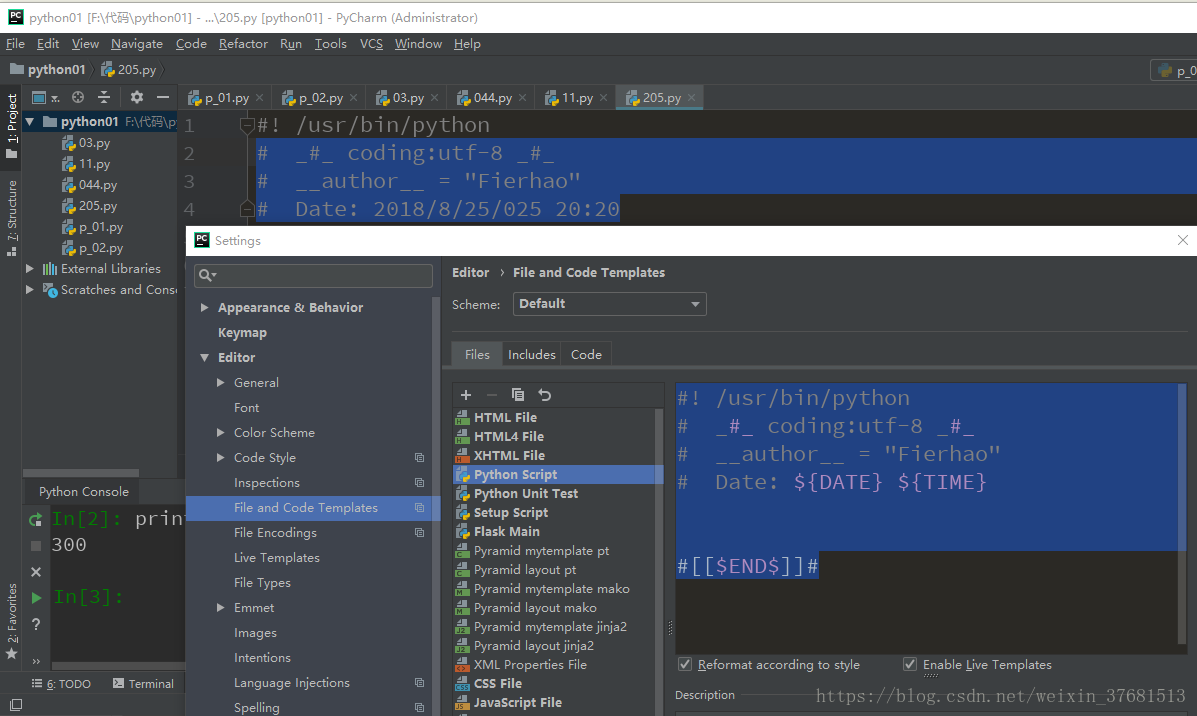Viewport: 1197px width, 716px height.
Task: Open the Refactor menu
Action: 243,44
